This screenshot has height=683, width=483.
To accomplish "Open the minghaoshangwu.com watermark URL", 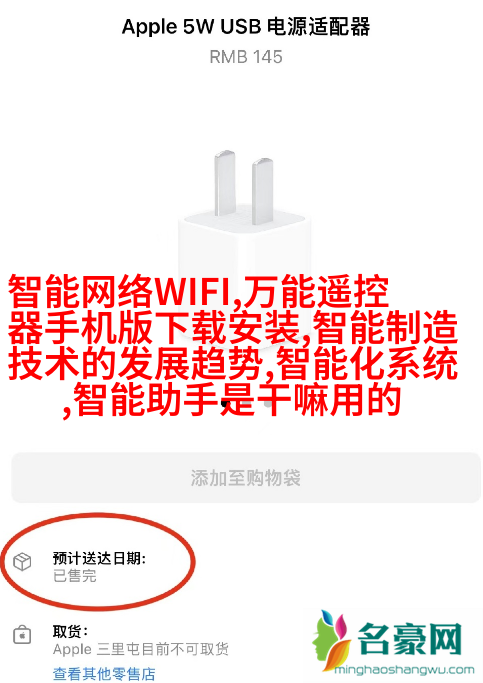I will pyautogui.click(x=404, y=669).
